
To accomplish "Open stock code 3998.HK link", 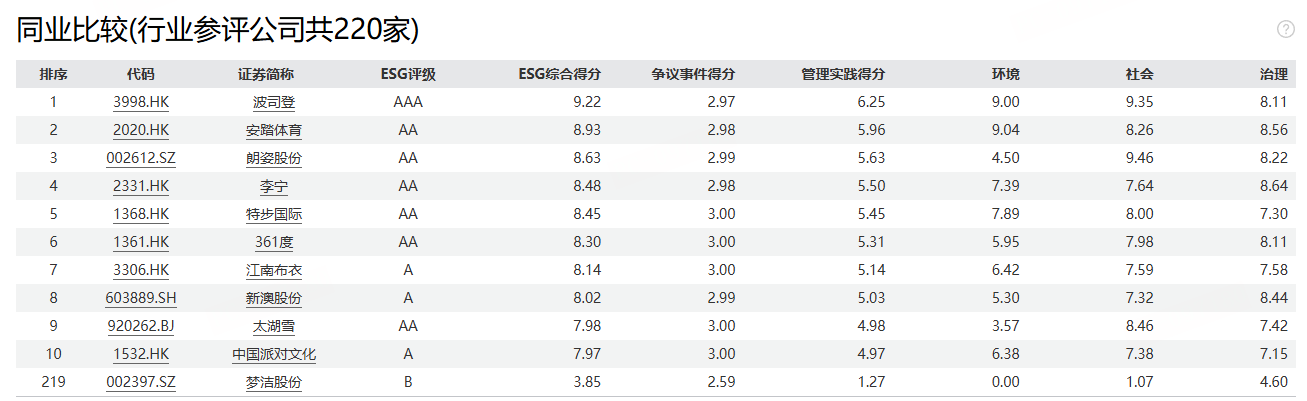I will click(x=141, y=102).
